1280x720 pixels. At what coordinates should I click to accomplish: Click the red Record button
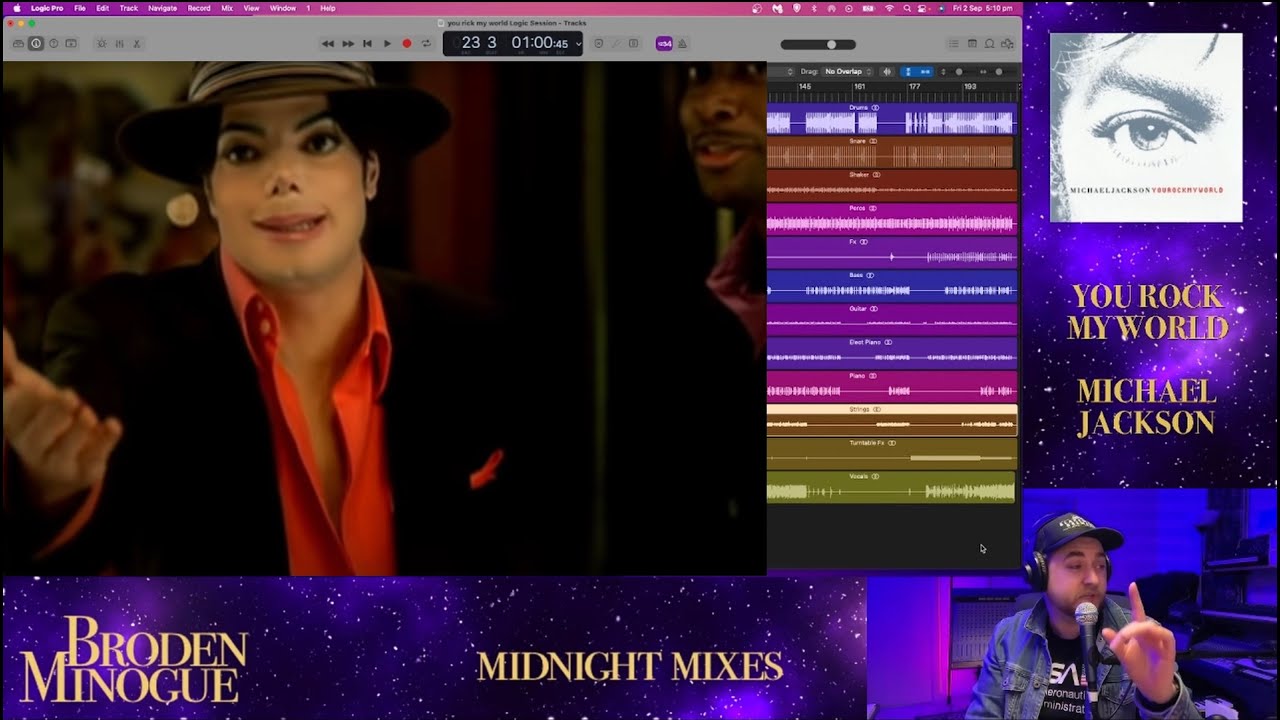[x=406, y=44]
